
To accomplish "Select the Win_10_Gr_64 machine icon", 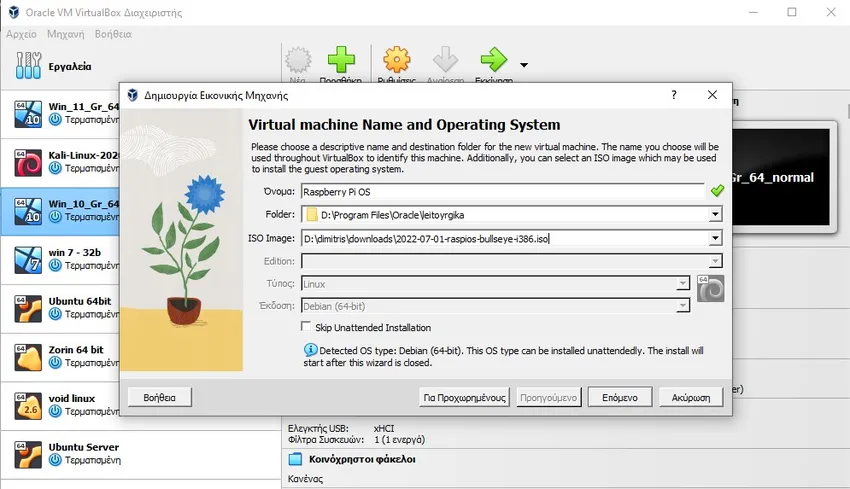I will pos(28,211).
